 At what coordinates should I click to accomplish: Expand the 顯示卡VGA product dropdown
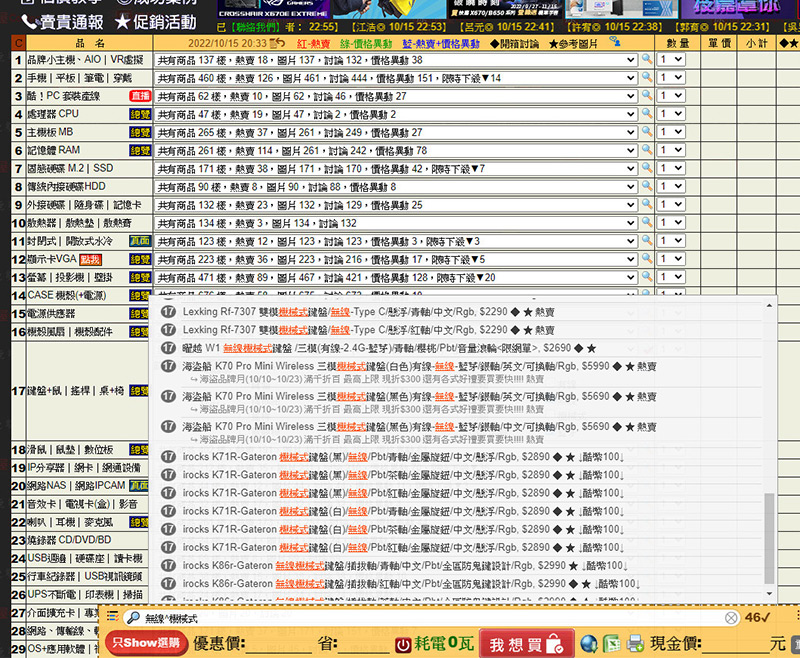(396, 260)
